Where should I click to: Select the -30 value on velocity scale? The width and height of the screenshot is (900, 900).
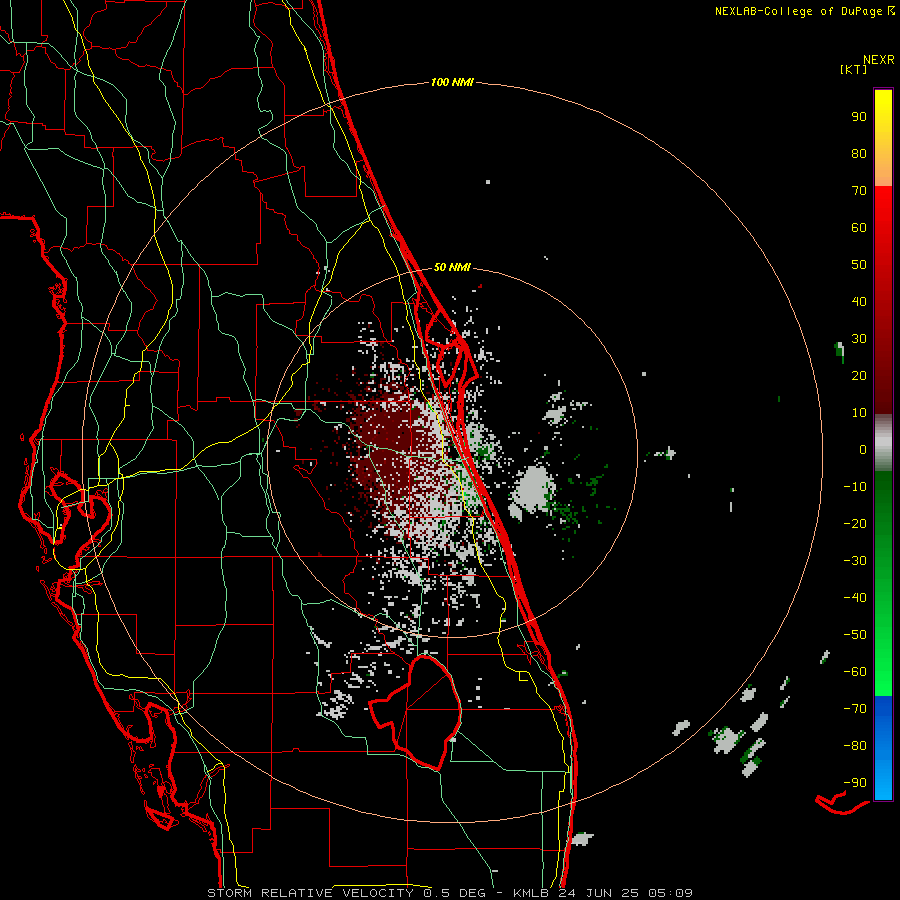(855, 561)
